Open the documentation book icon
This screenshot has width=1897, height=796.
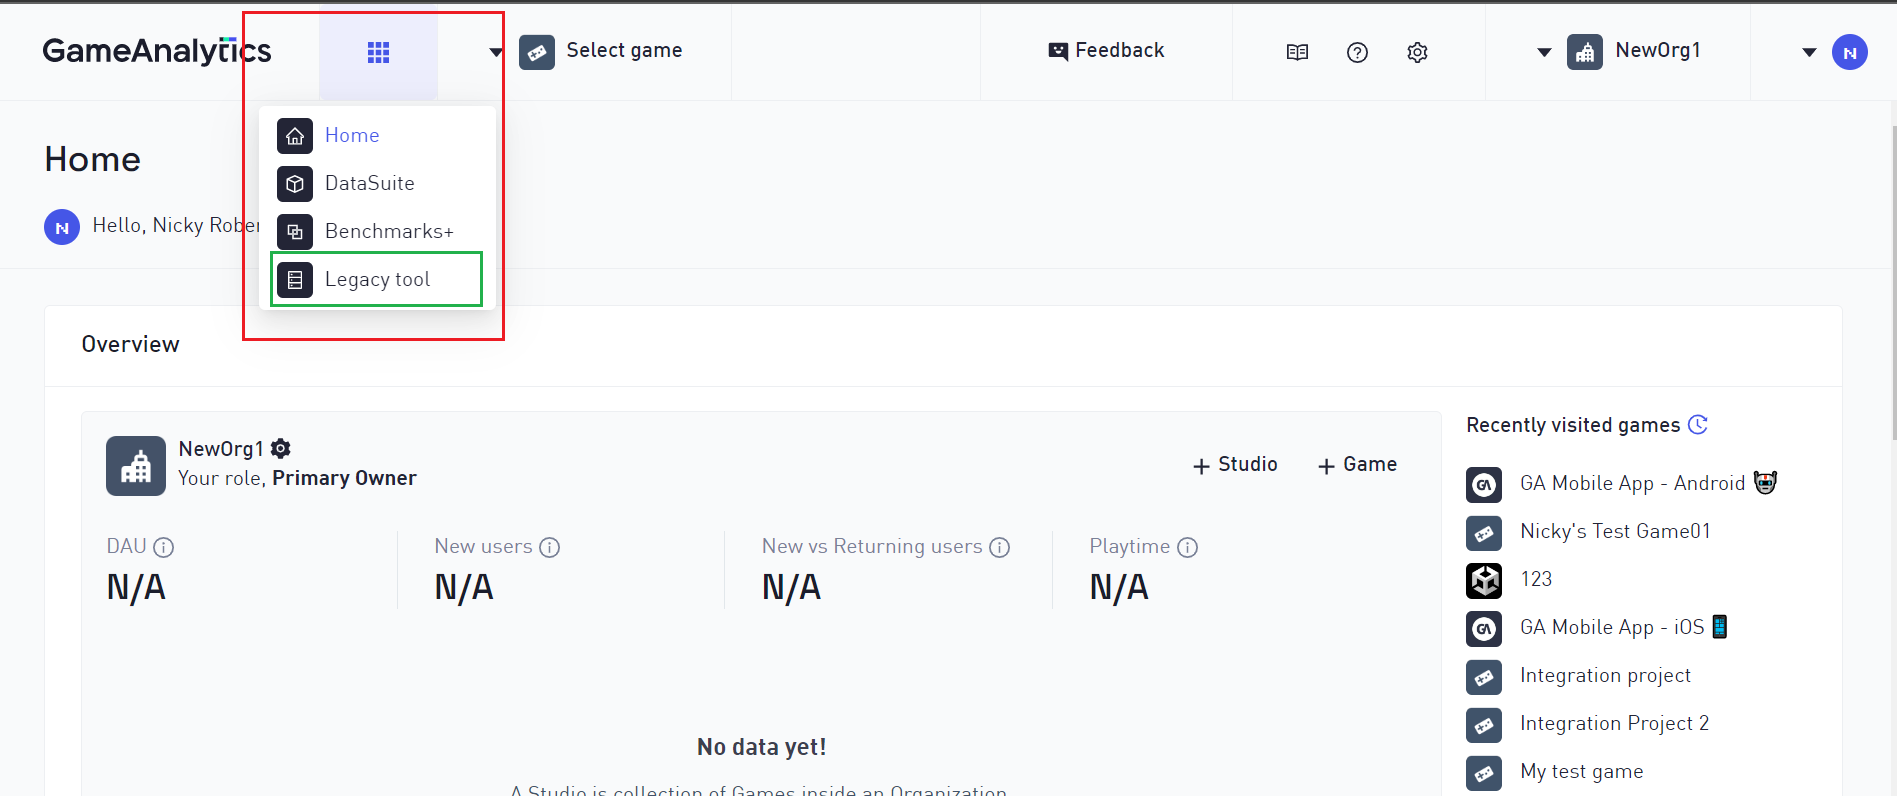[1297, 52]
